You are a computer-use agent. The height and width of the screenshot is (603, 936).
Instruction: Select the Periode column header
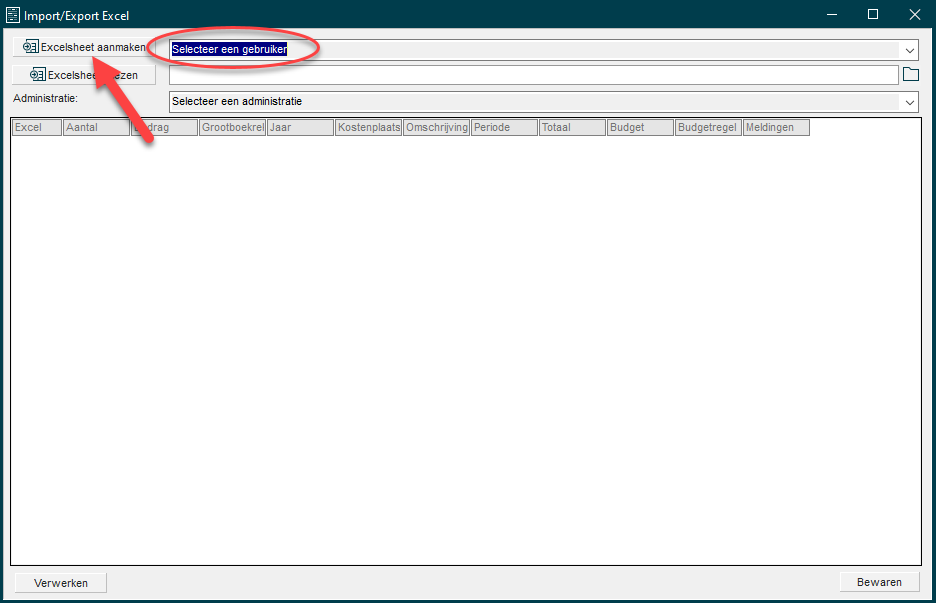[x=504, y=128]
